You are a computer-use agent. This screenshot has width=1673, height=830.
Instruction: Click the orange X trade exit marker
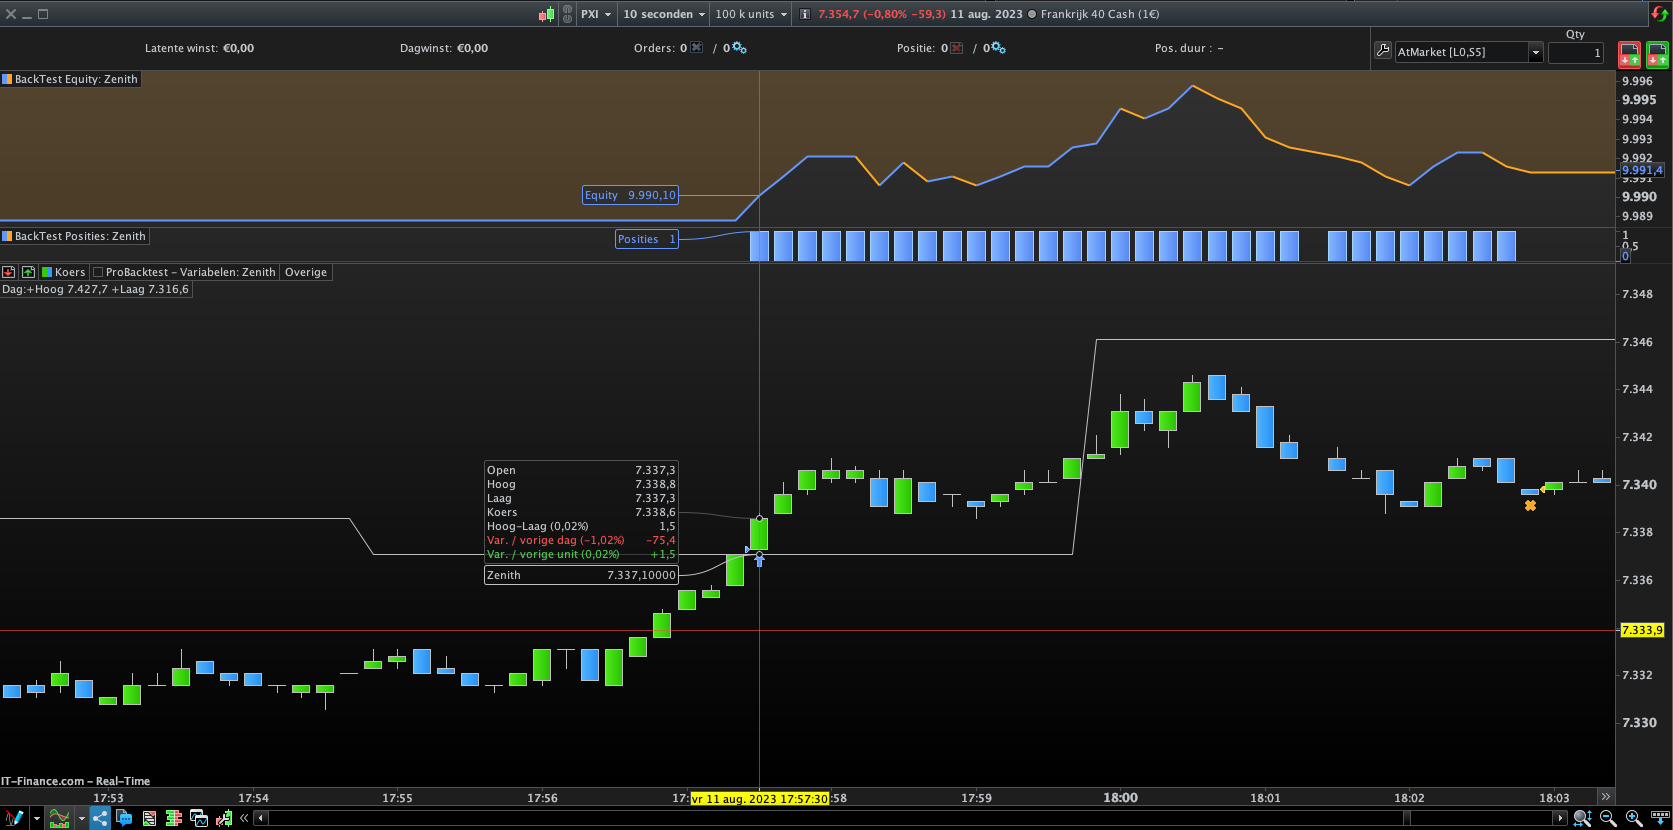1530,506
